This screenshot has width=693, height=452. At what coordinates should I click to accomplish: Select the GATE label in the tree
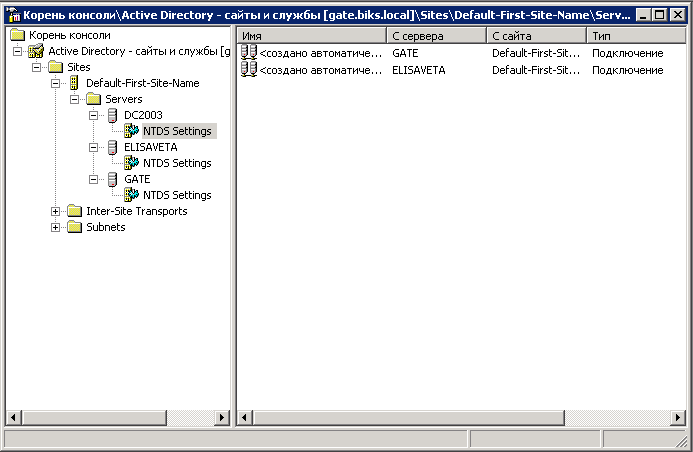(x=137, y=179)
